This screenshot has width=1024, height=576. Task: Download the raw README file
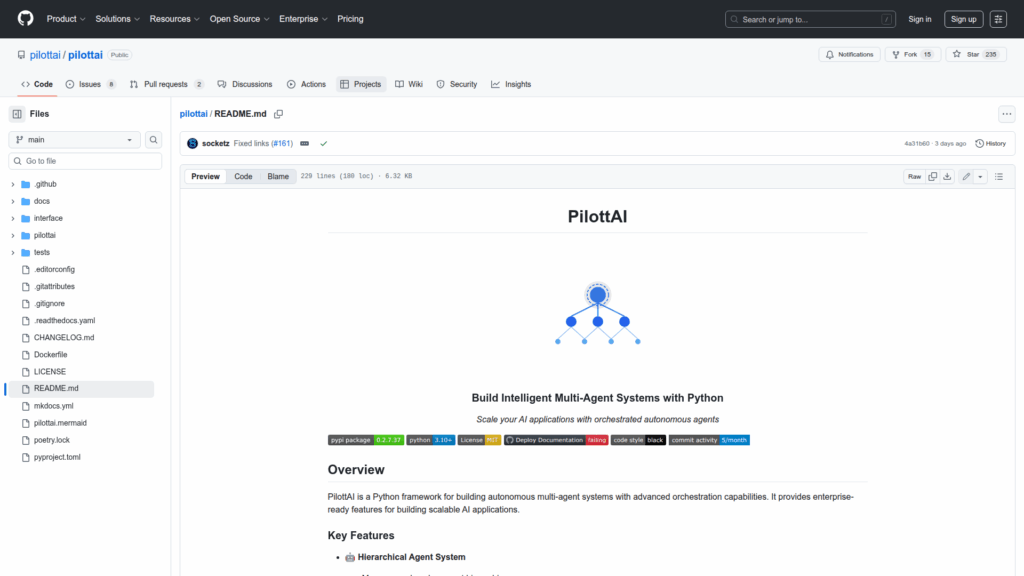coord(947,176)
